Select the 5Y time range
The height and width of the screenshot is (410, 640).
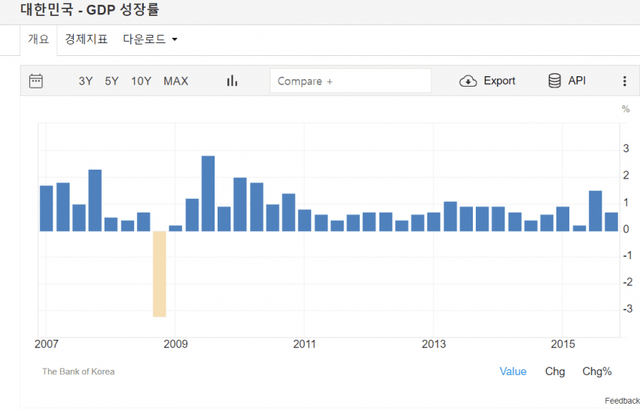point(112,81)
